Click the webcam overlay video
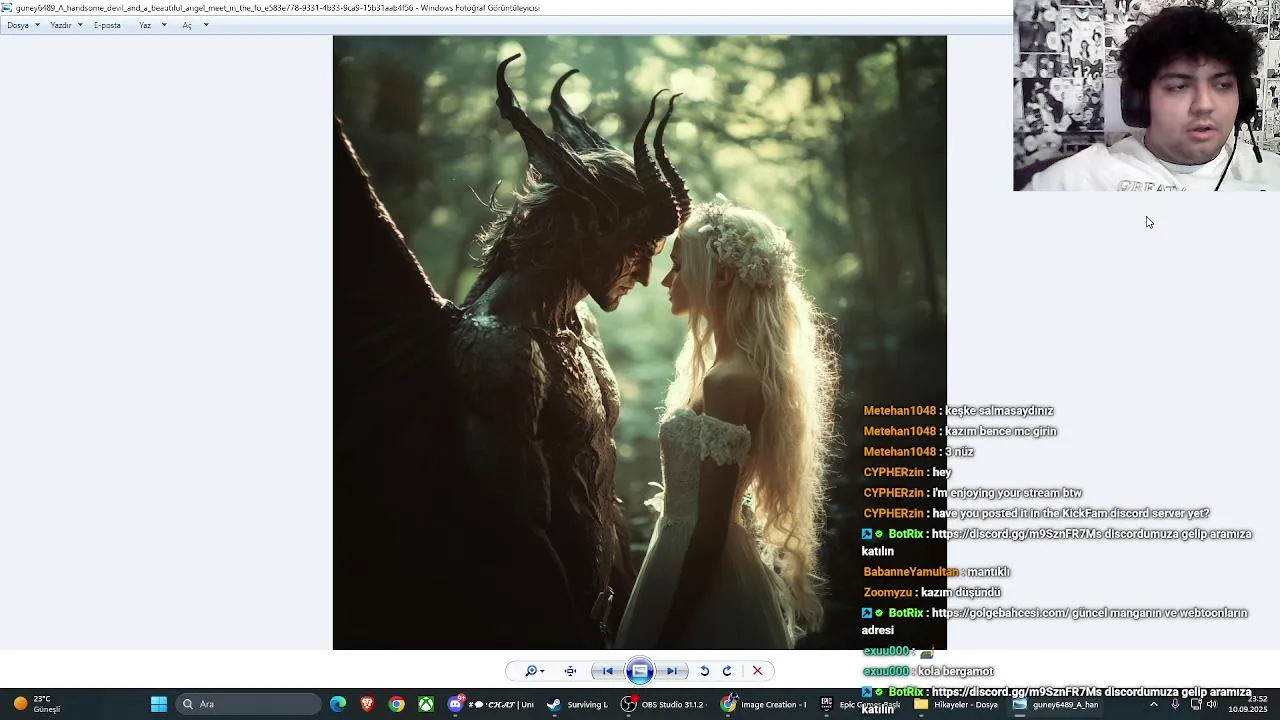1280x720 pixels. 1146,95
